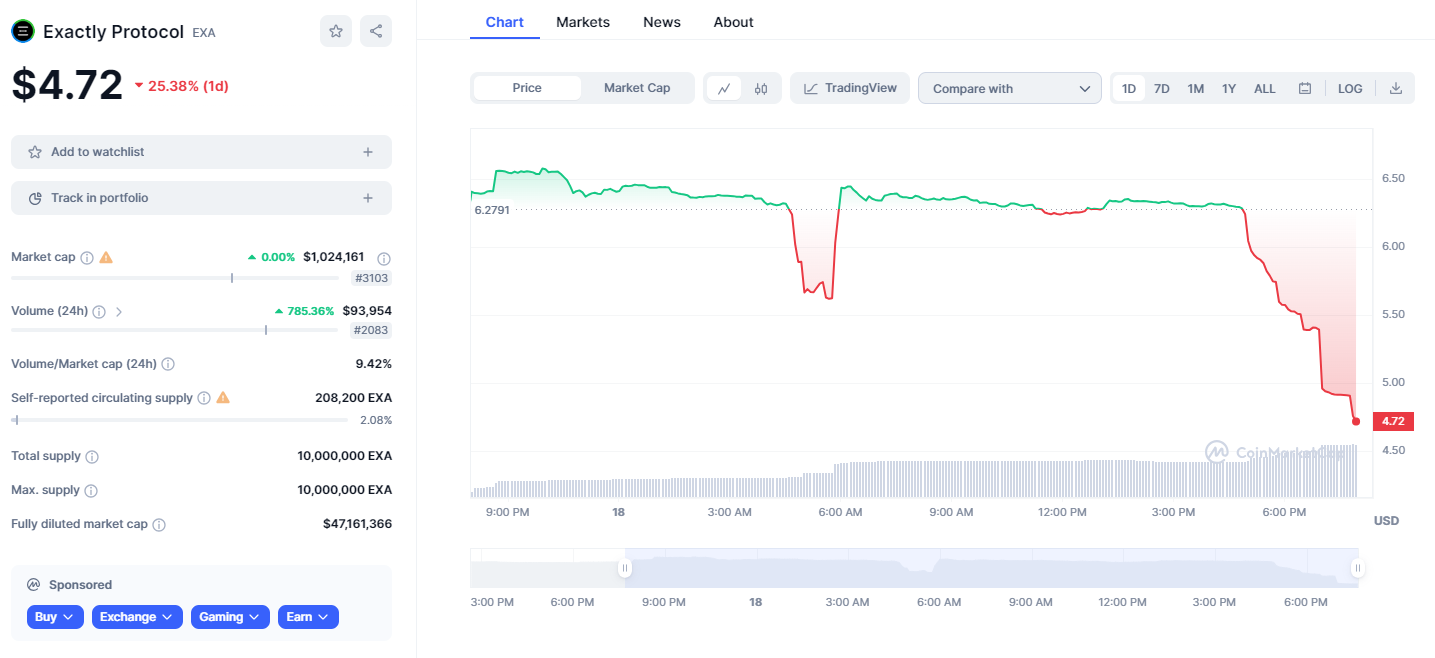Set chart range to 1D

(1129, 88)
